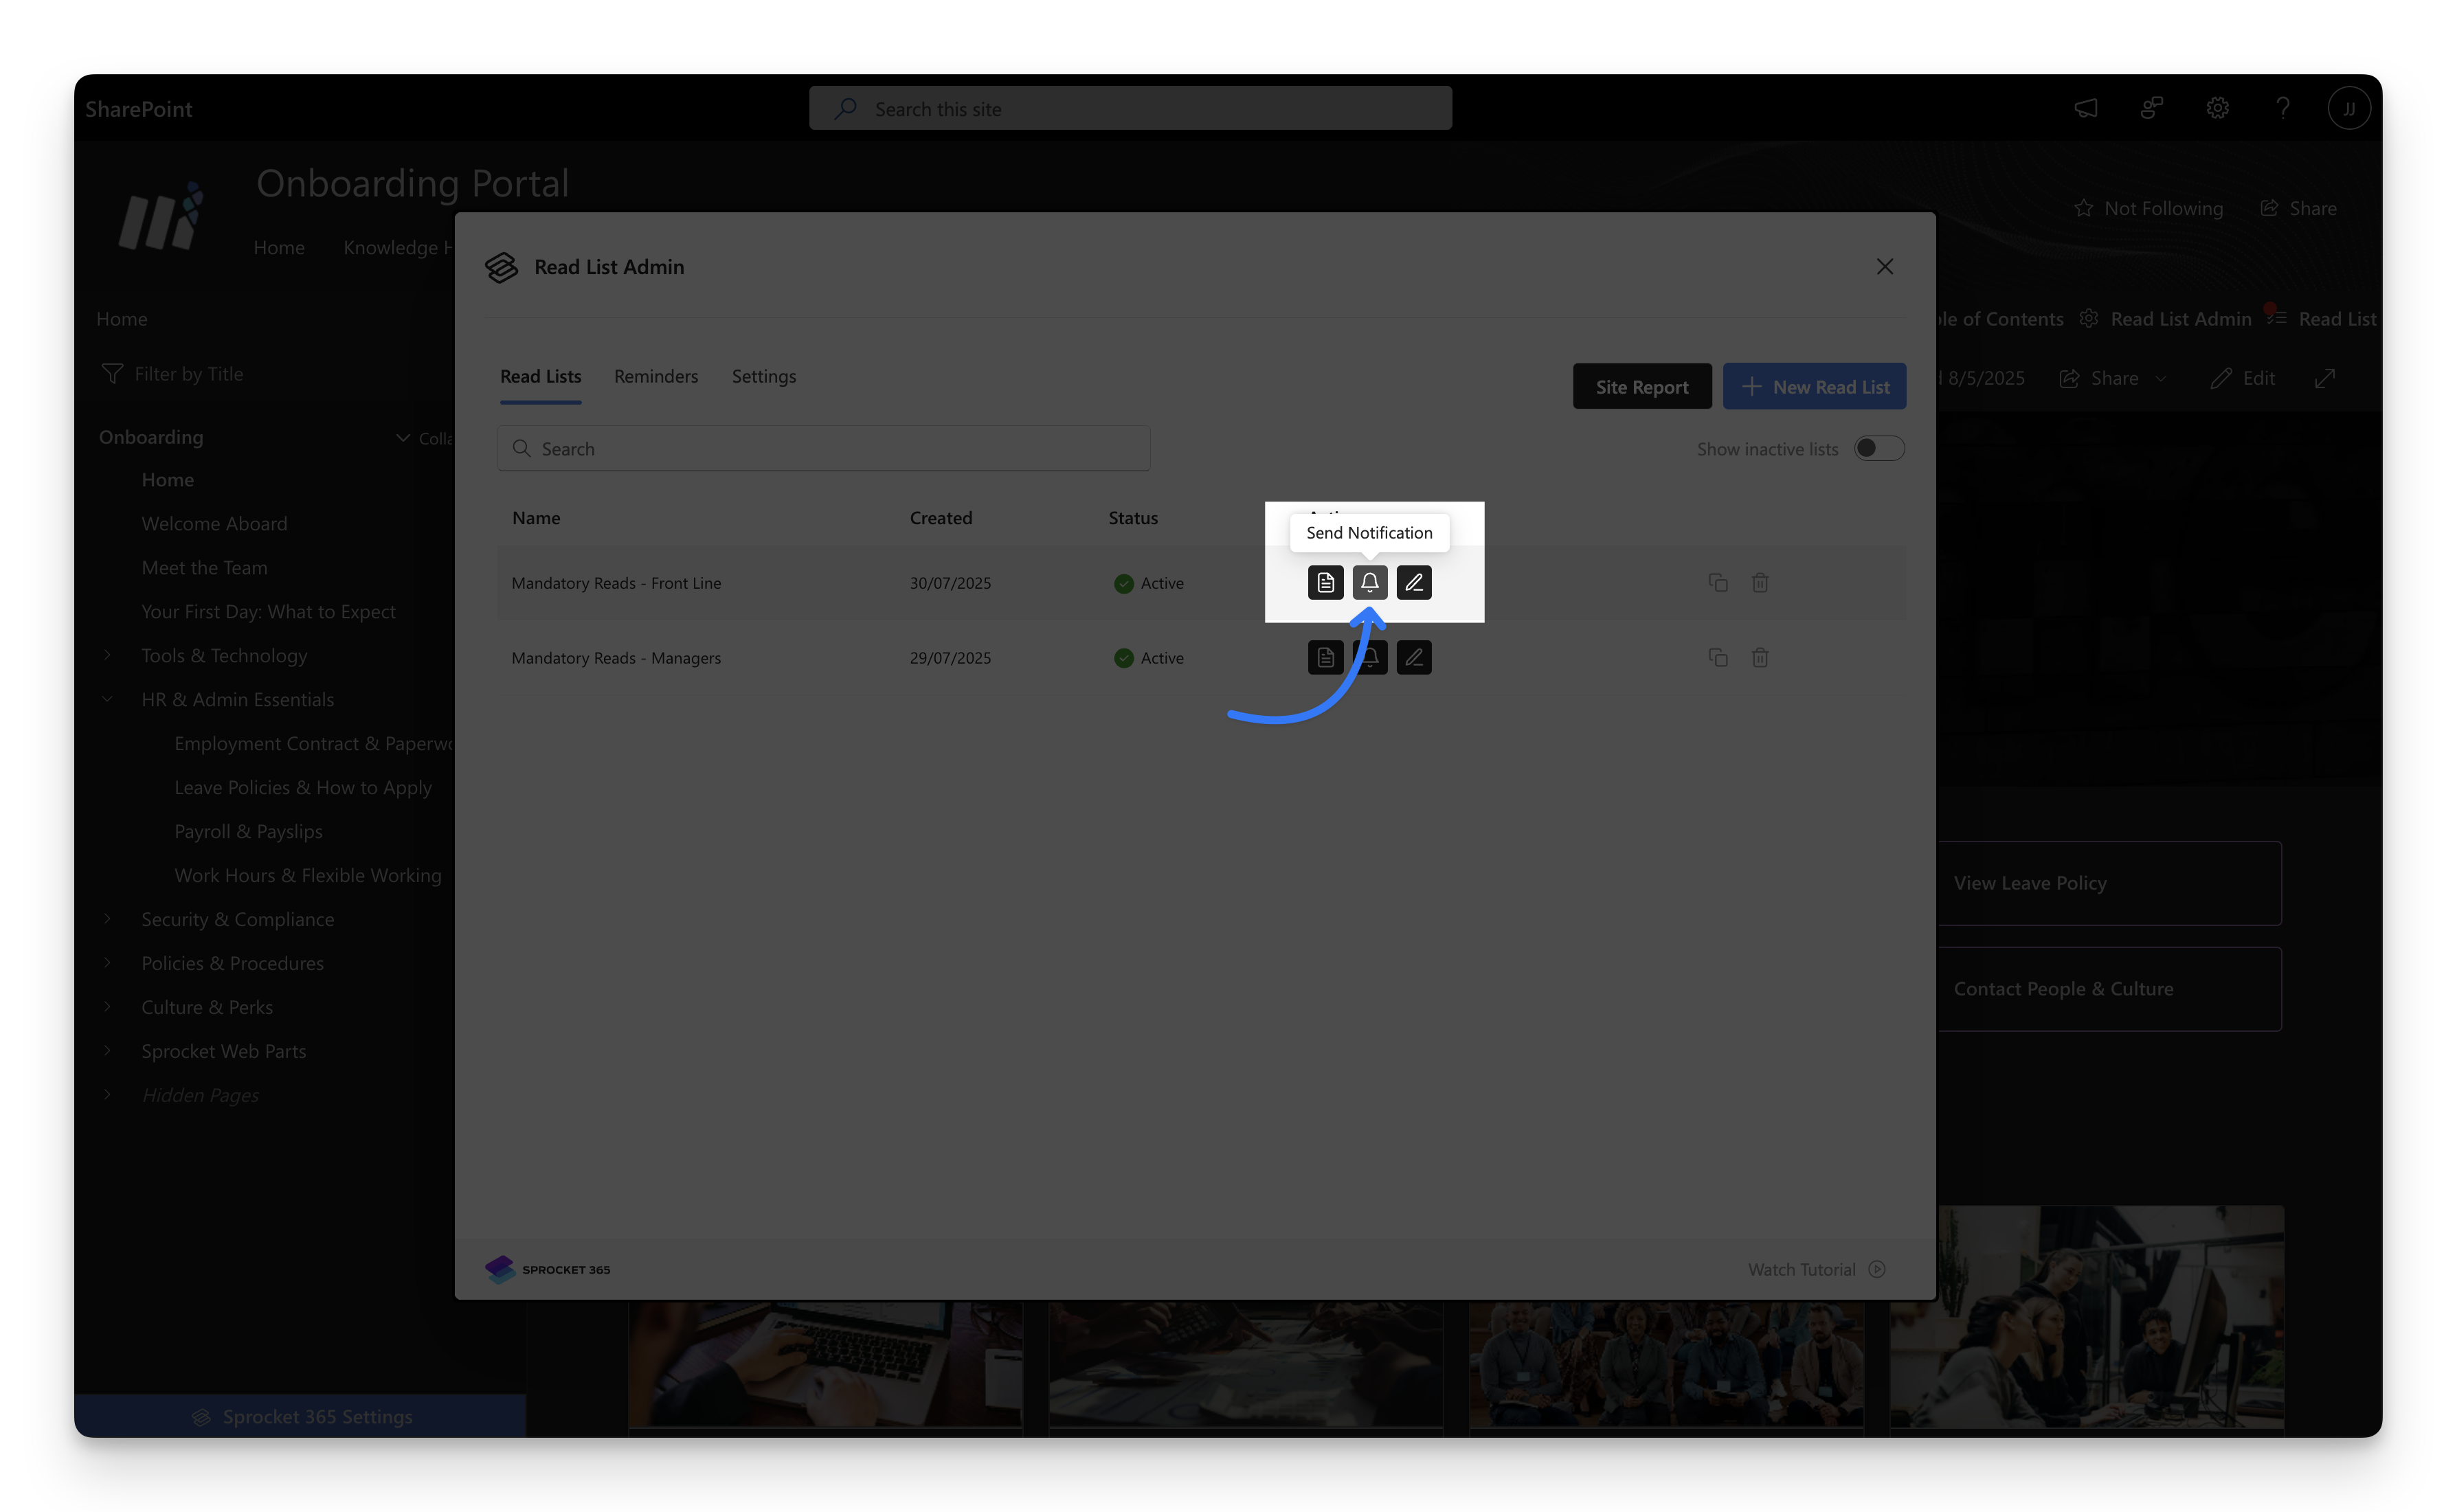Screen dimensions: 2457x1512
Task: Click the bell Send Notification icon for Front Line
Action: [x=1369, y=582]
